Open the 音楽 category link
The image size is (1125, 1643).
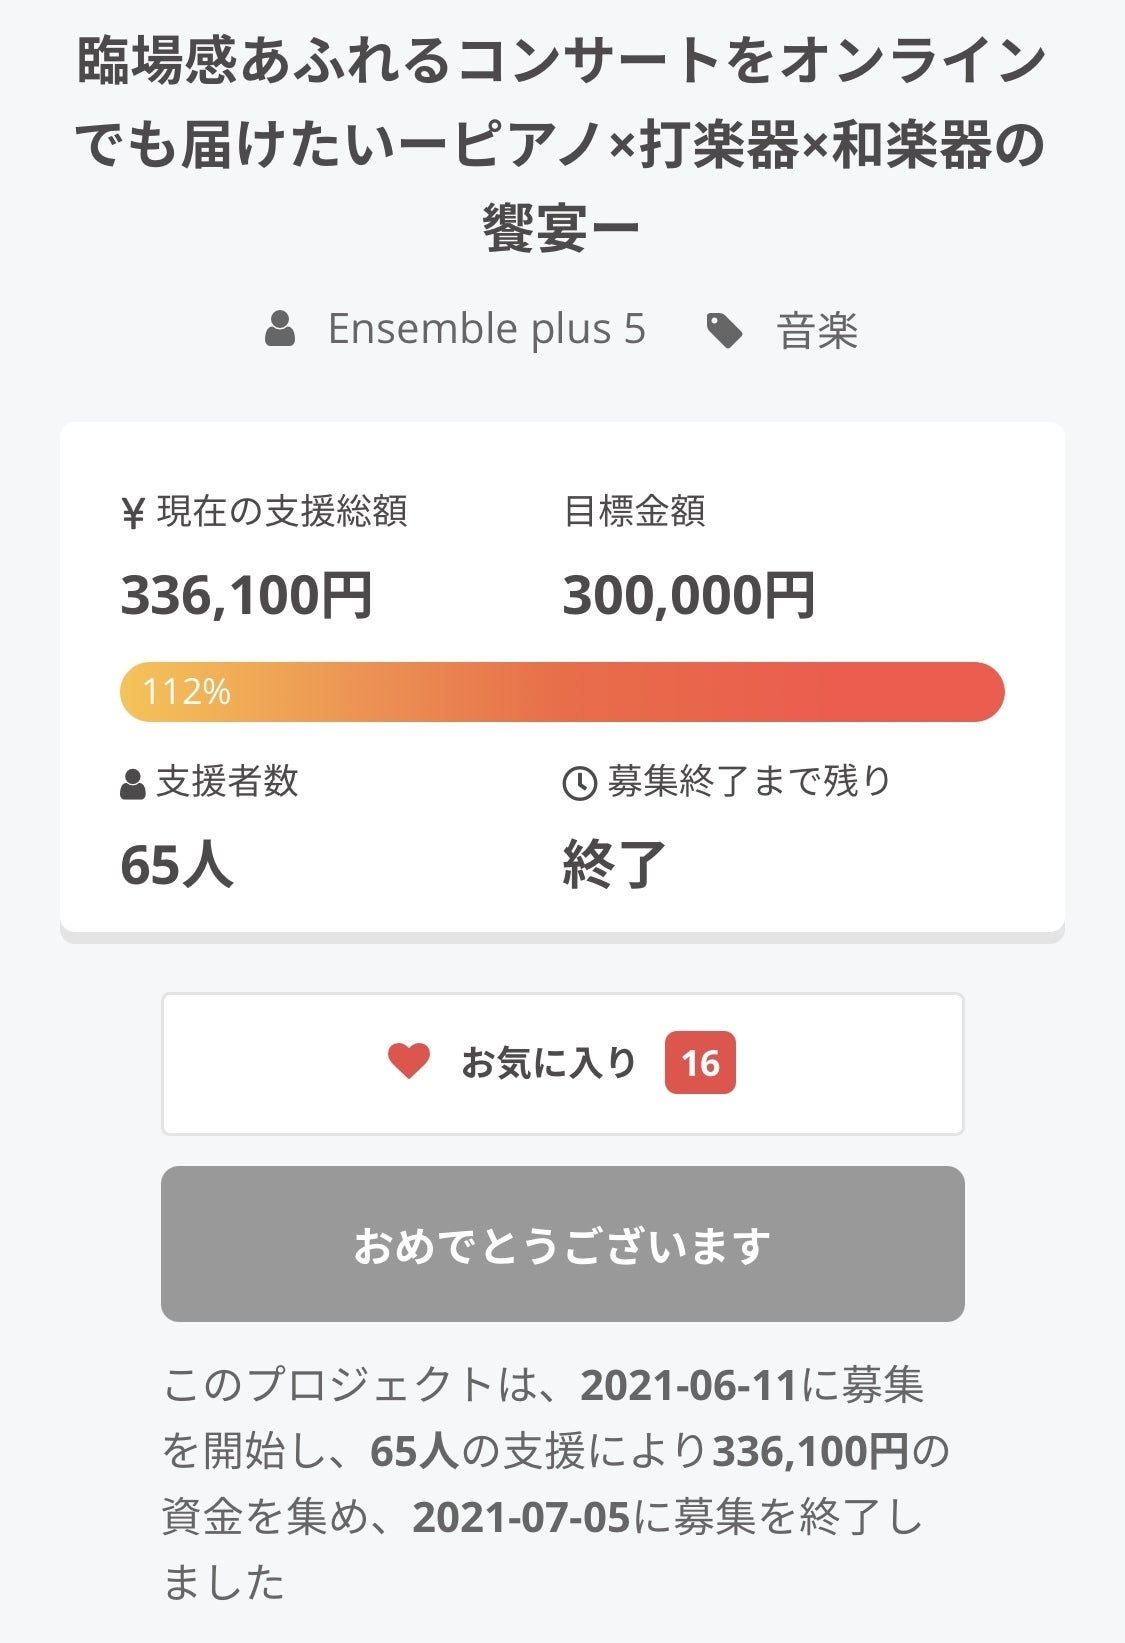click(817, 331)
